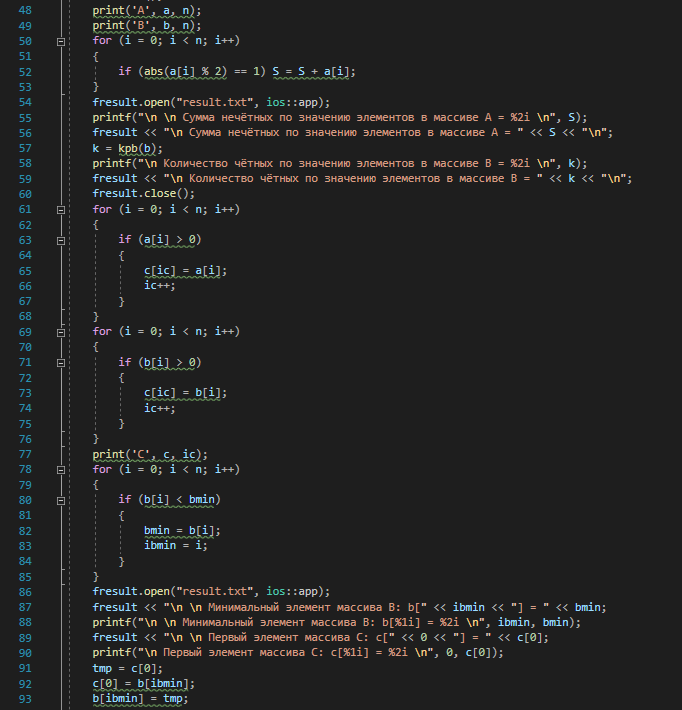The width and height of the screenshot is (682, 710).
Task: Click the c[ic] = a[i] assignment
Action: [x=185, y=271]
